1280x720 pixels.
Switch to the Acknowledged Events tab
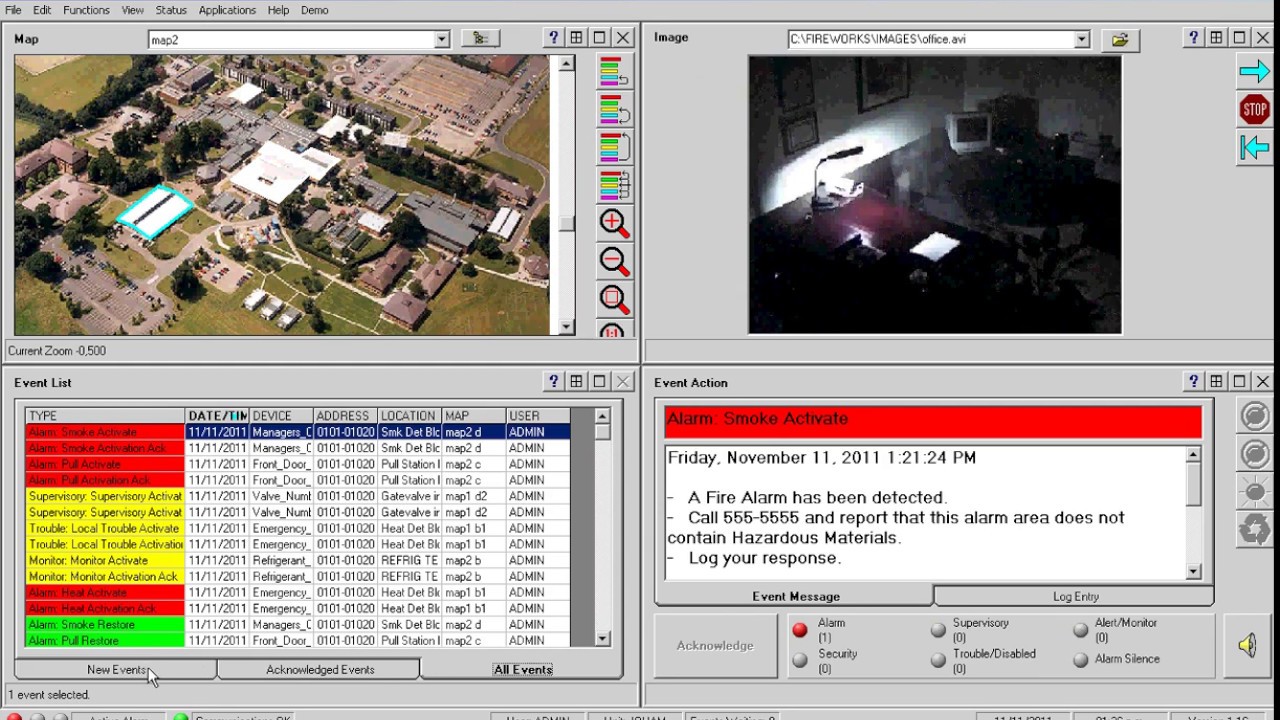point(320,669)
